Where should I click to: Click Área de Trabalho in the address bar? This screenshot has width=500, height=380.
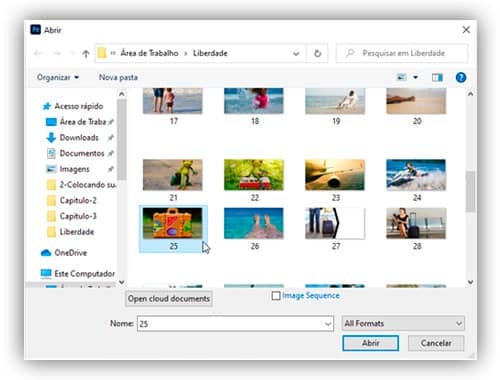[149, 53]
